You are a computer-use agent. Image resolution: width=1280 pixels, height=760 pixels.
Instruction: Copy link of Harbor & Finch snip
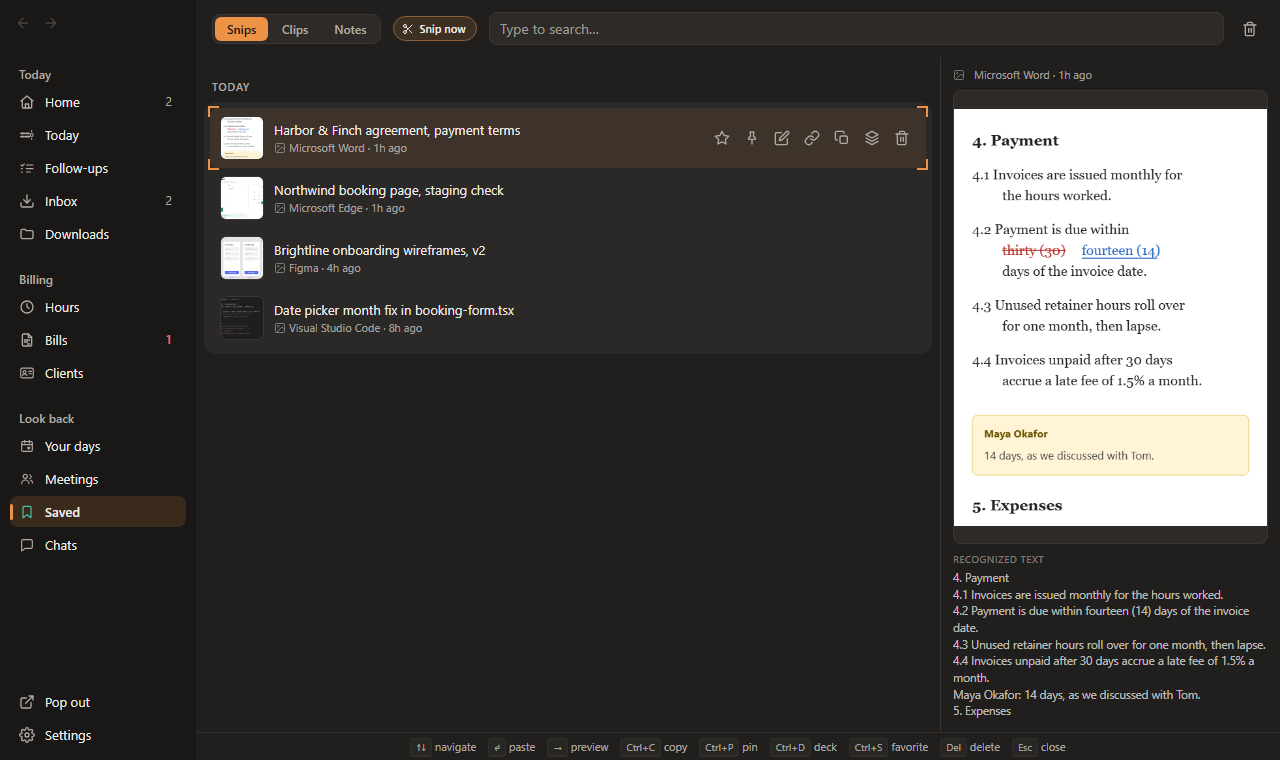point(812,138)
